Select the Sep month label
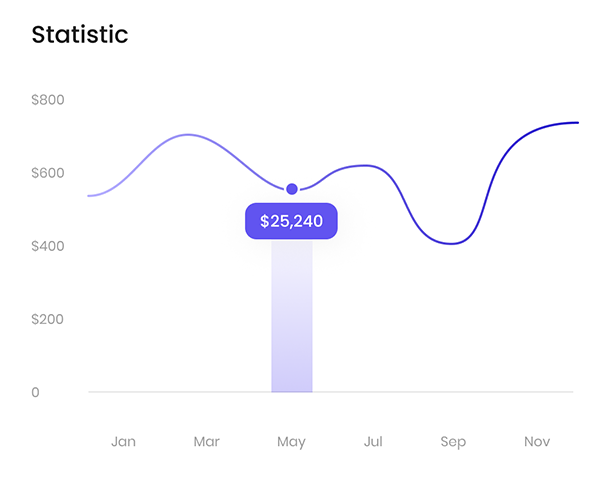Viewport: 602px width, 478px height. tap(453, 442)
